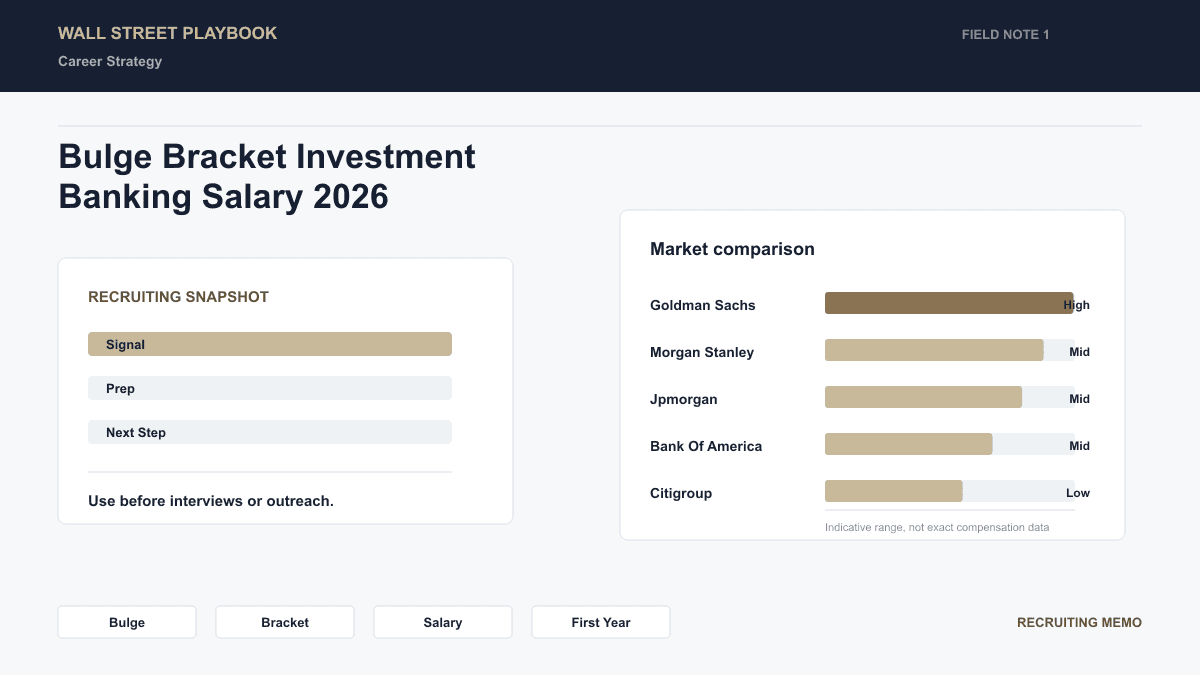Click the Morgan Stanley label
The image size is (1200, 675).
pos(702,352)
